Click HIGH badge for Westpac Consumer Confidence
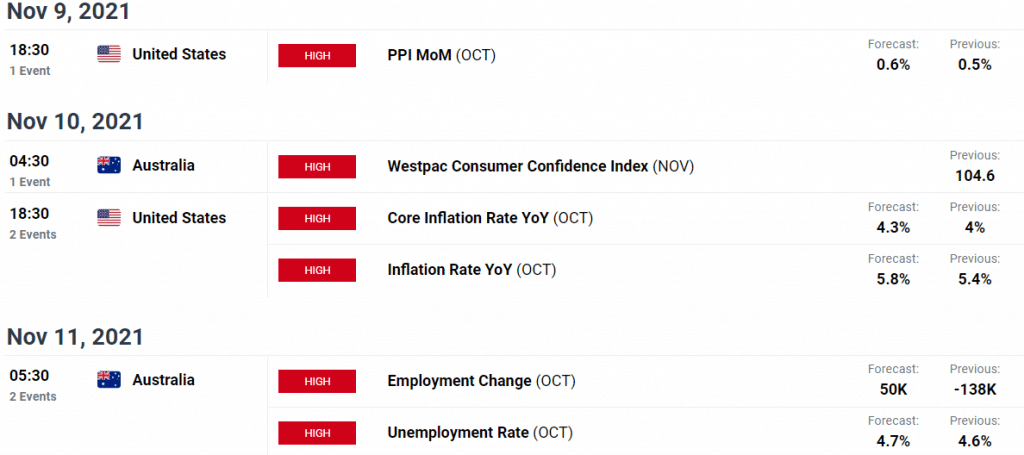This screenshot has height=455, width=1024. pyautogui.click(x=317, y=166)
